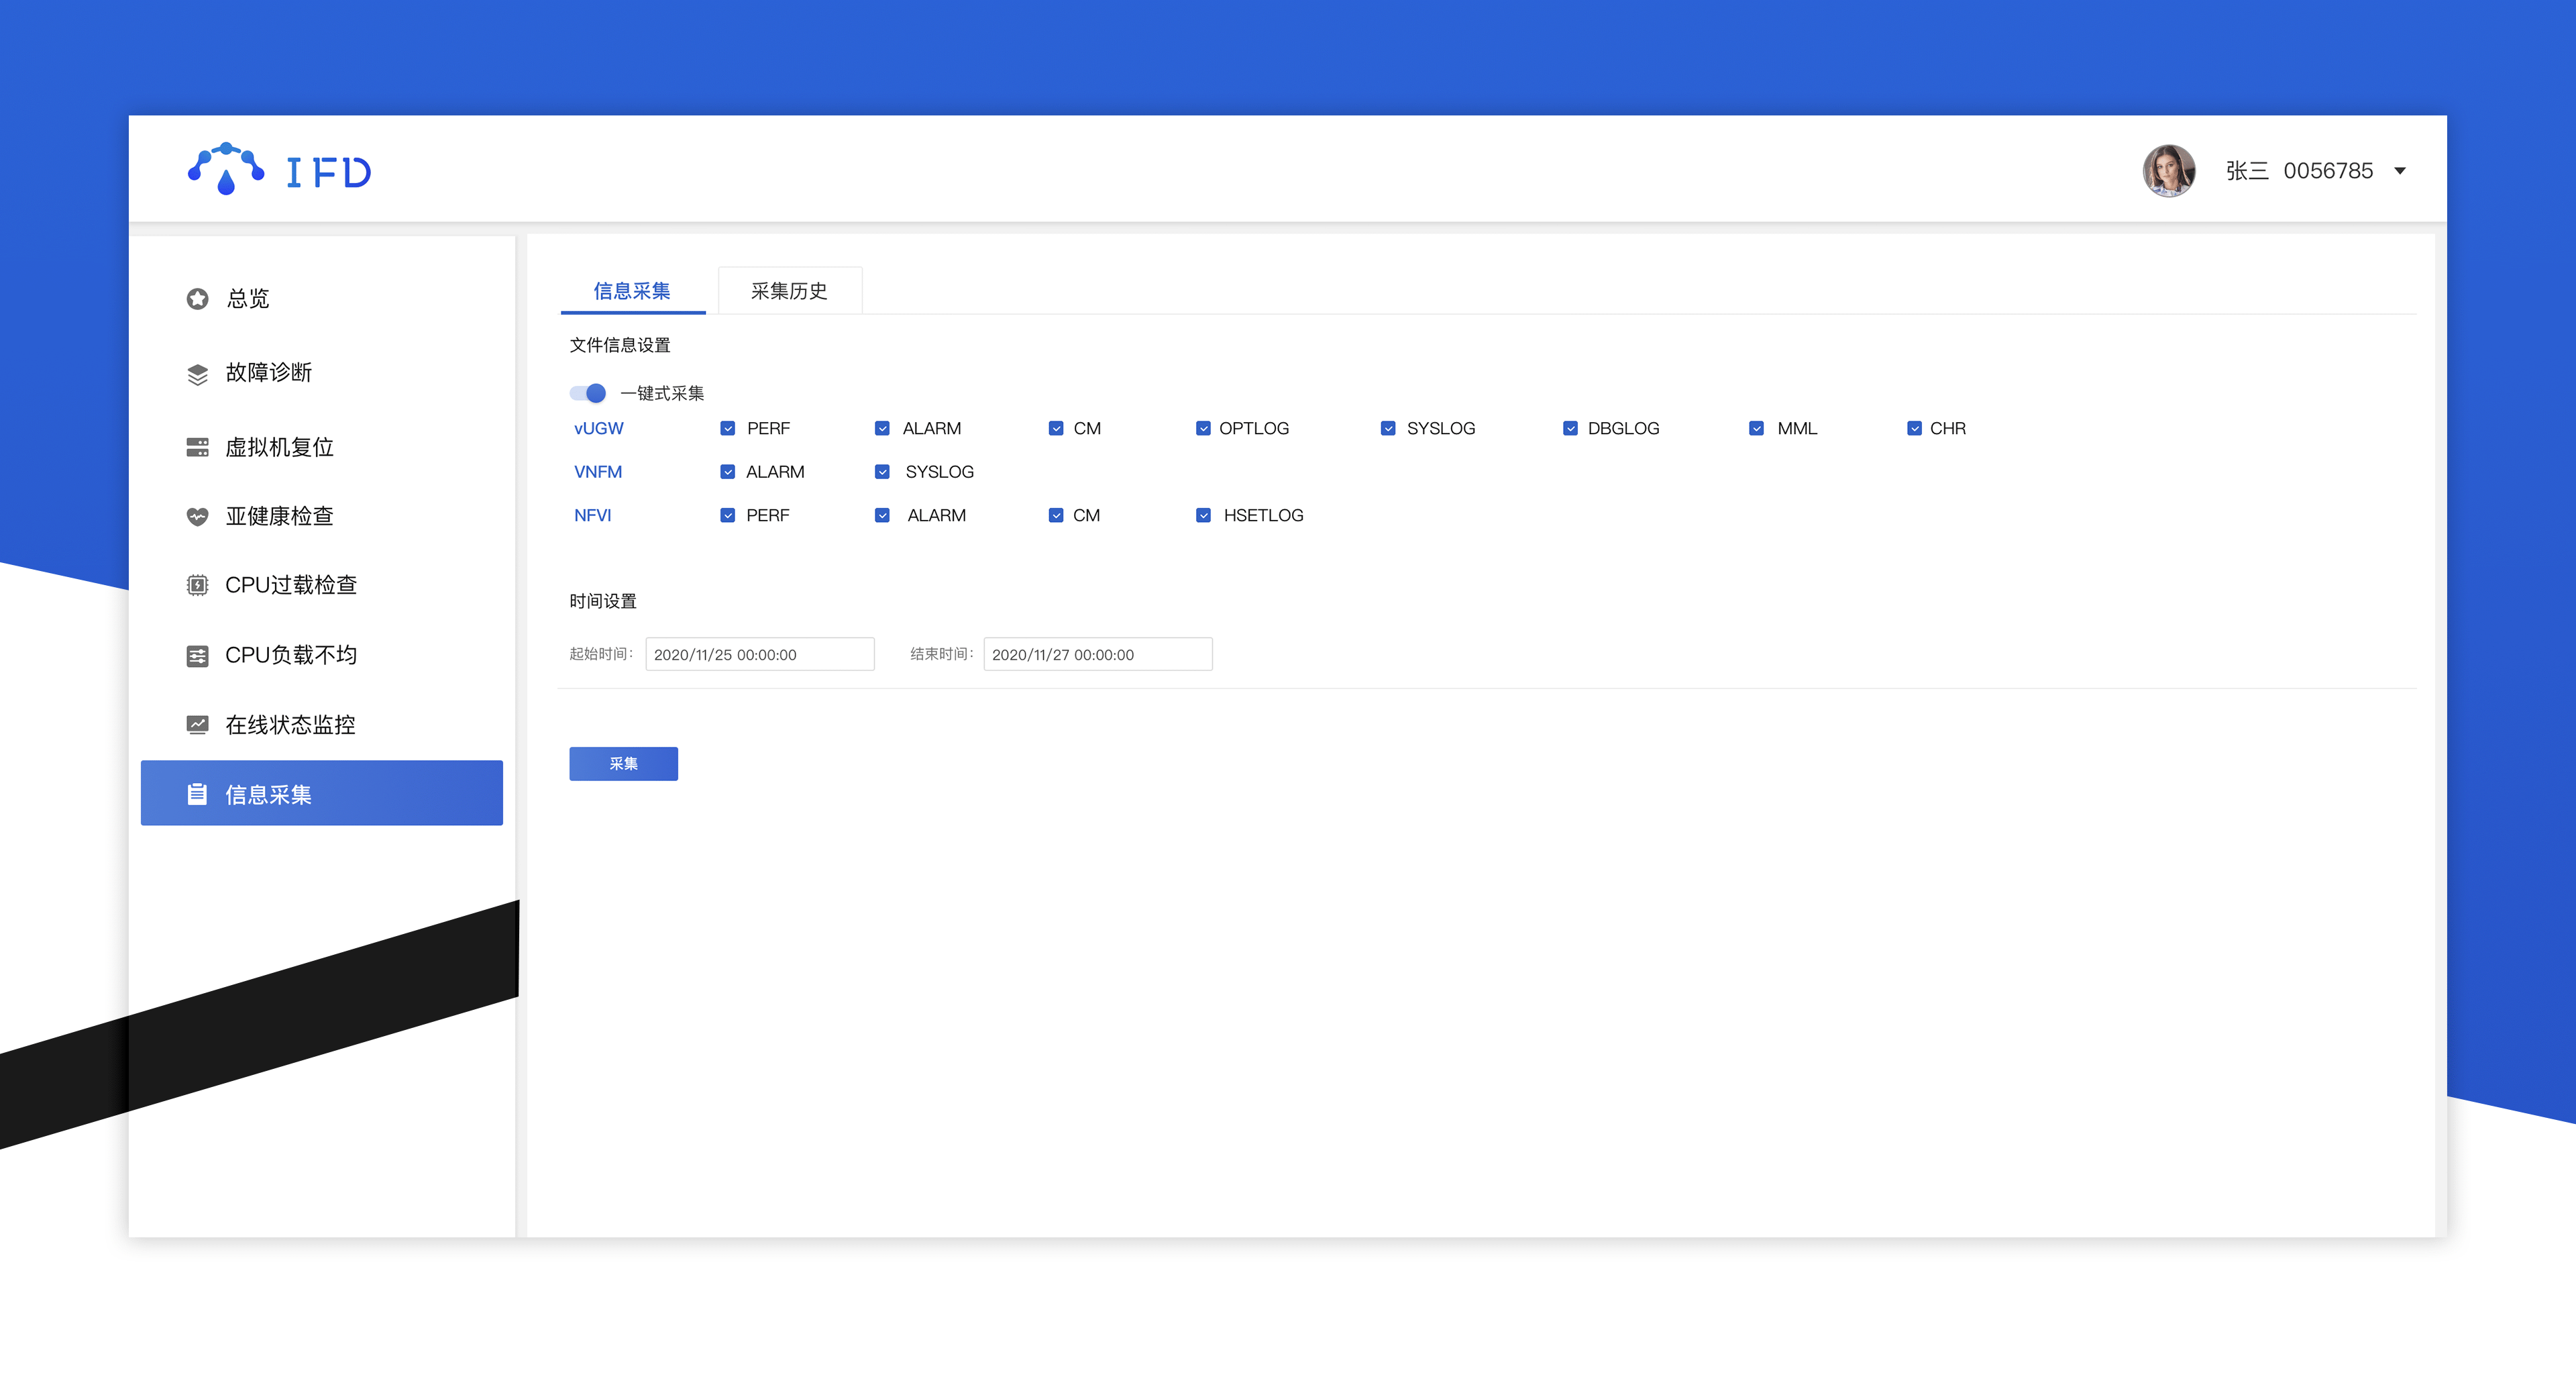Click the sliders icon for CPU负载不均
This screenshot has width=2576, height=1389.
197,655
